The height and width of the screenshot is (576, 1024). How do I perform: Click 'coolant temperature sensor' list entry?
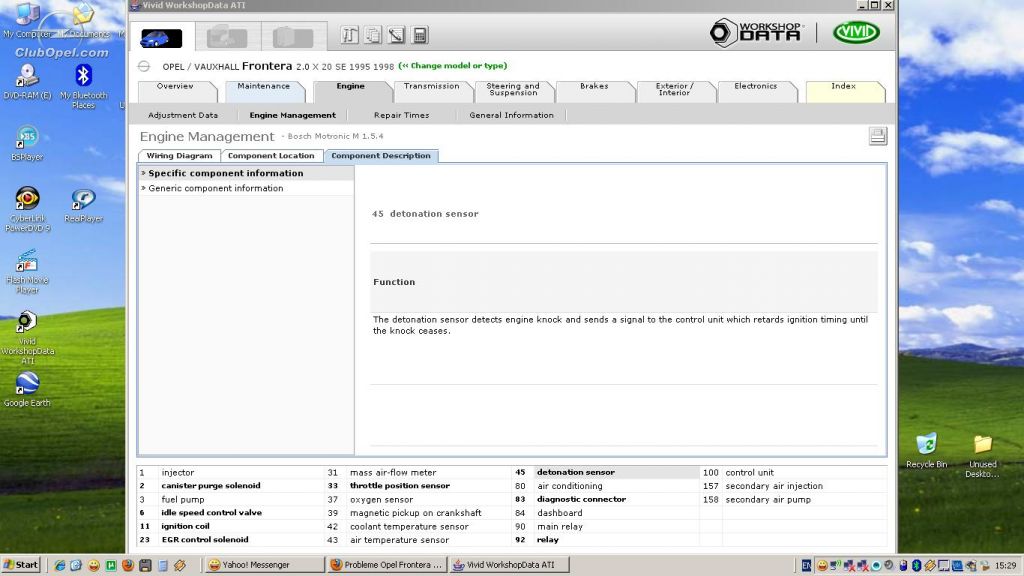[x=409, y=526]
